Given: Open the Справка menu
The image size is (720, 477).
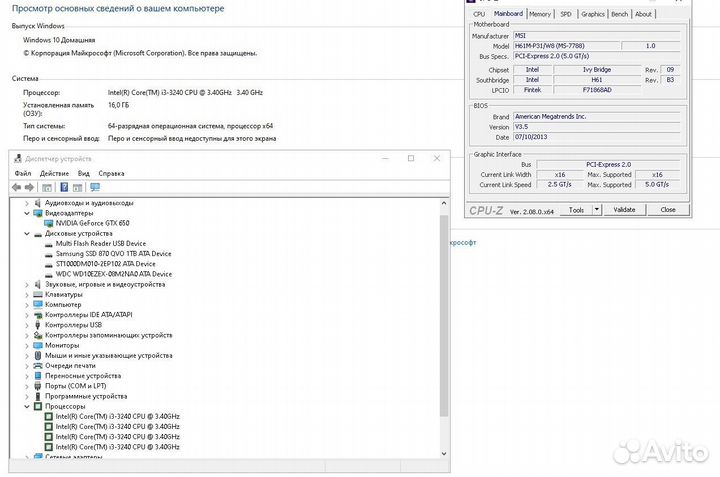Looking at the screenshot, I should pos(112,173).
